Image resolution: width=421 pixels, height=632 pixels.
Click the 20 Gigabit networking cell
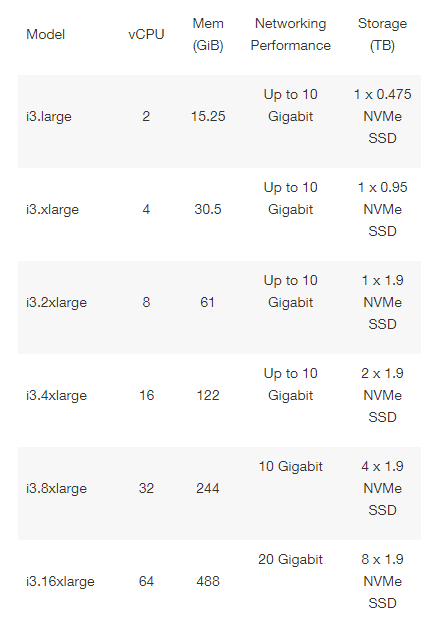[x=290, y=559]
